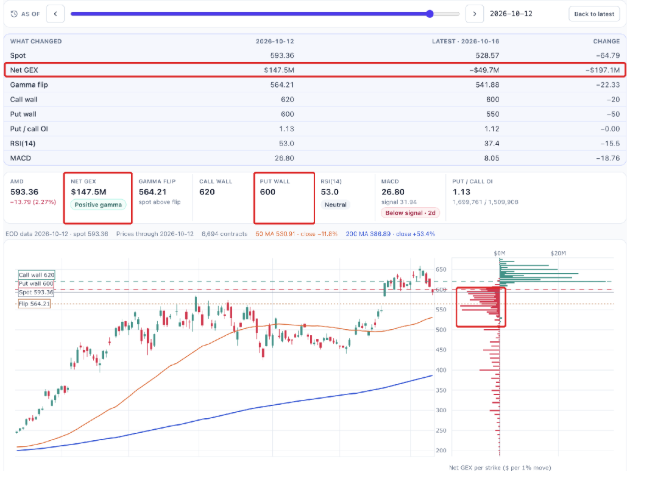Click the 200 MA legend text
The width and height of the screenshot is (645, 478).
[x=390, y=234]
